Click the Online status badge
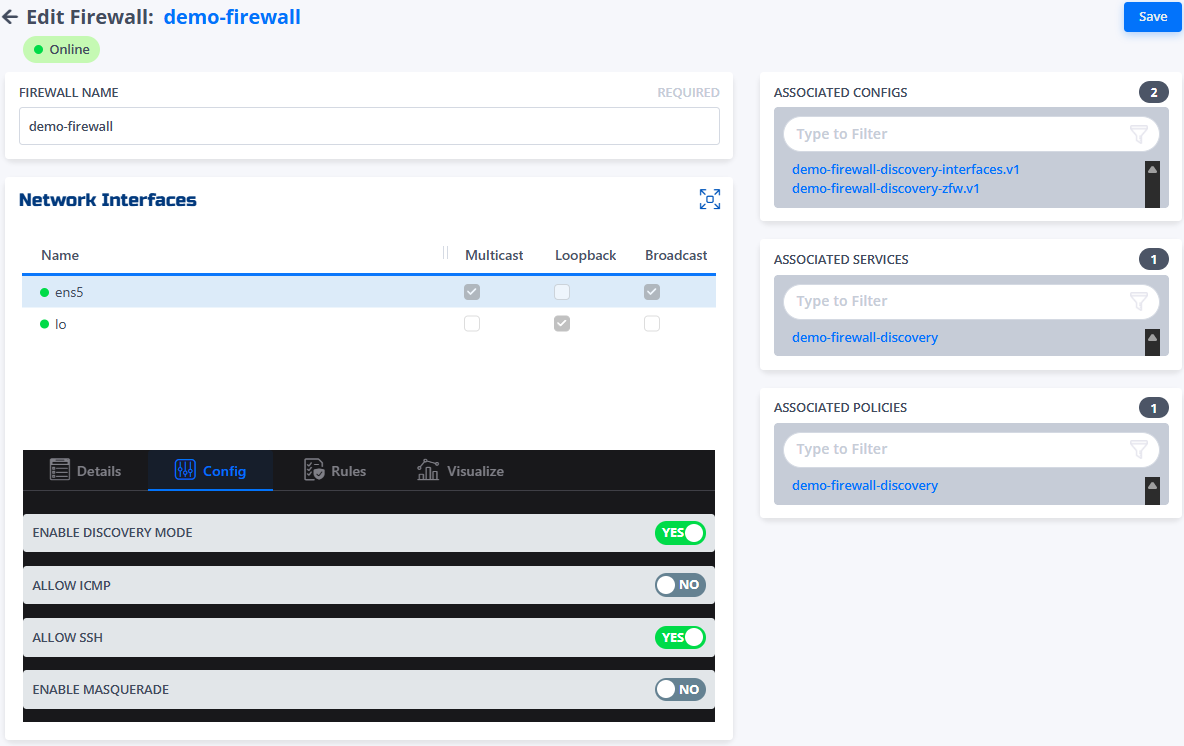This screenshot has width=1184, height=746. click(x=61, y=50)
